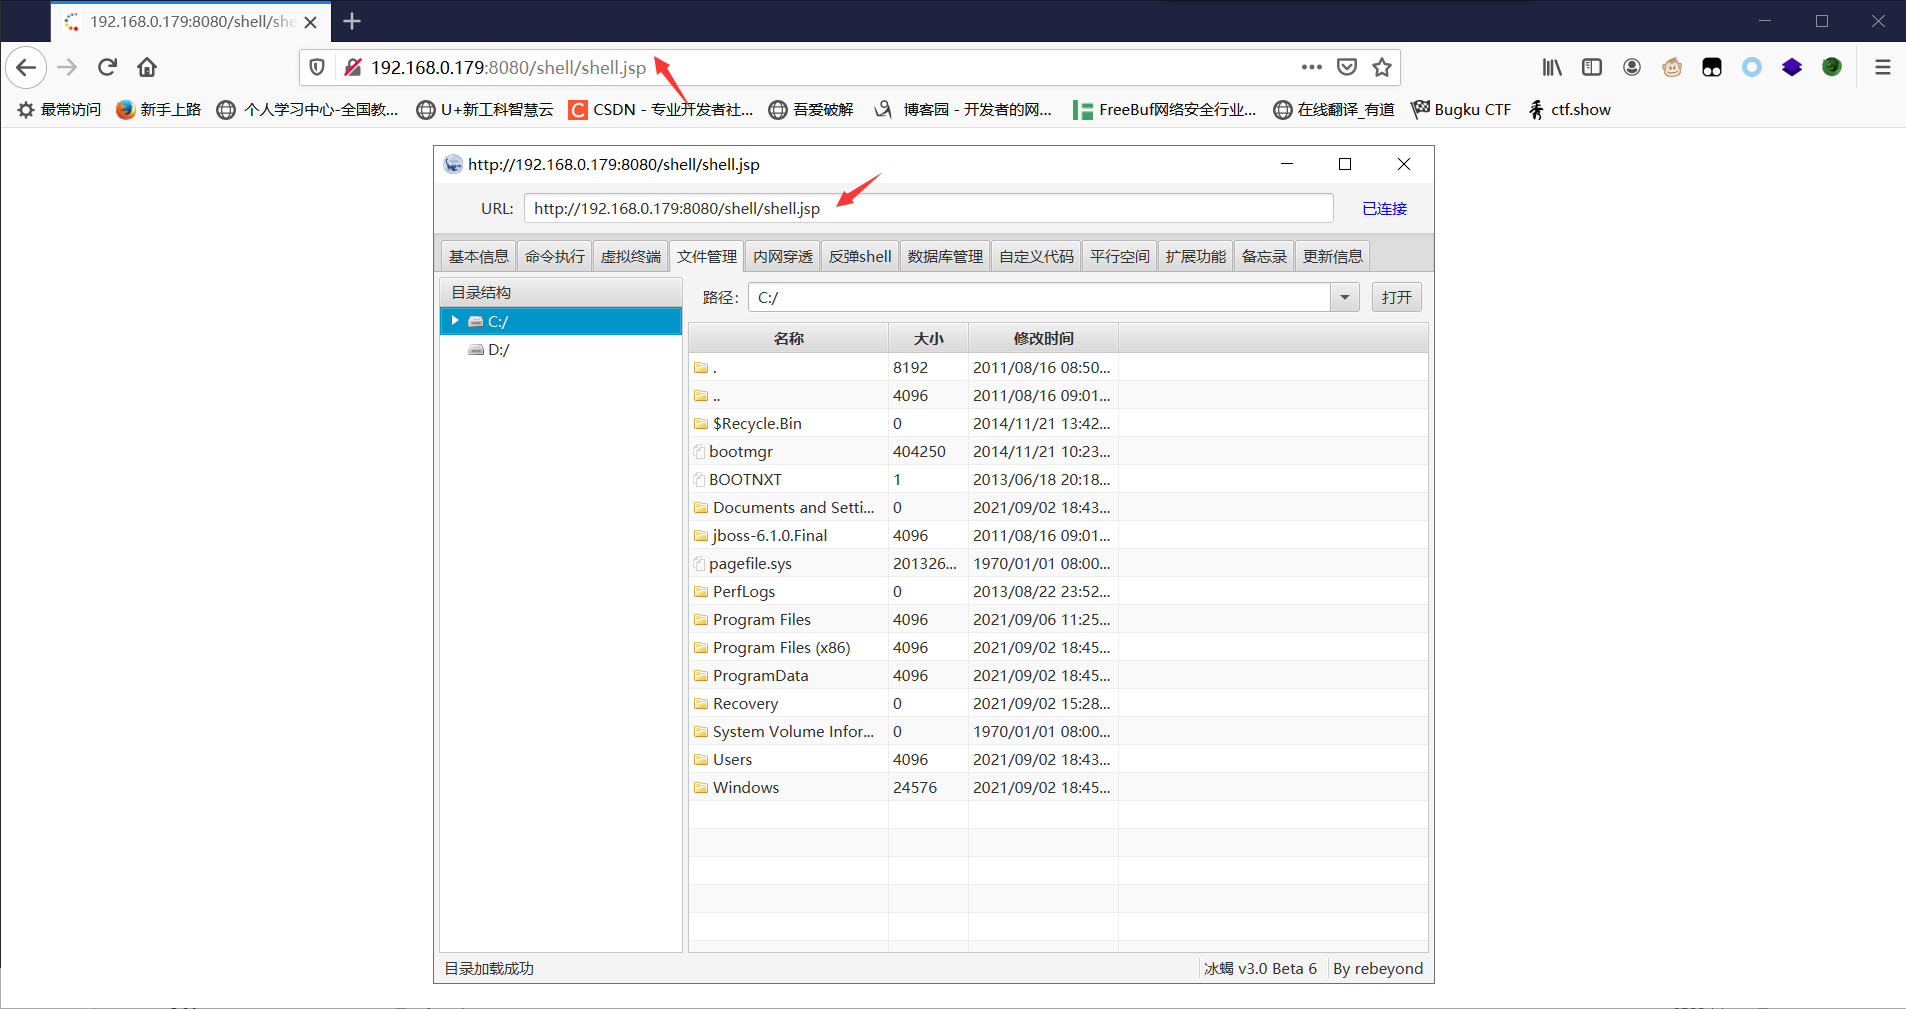Close the 192.168.0.179 browser tab

[x=311, y=22]
